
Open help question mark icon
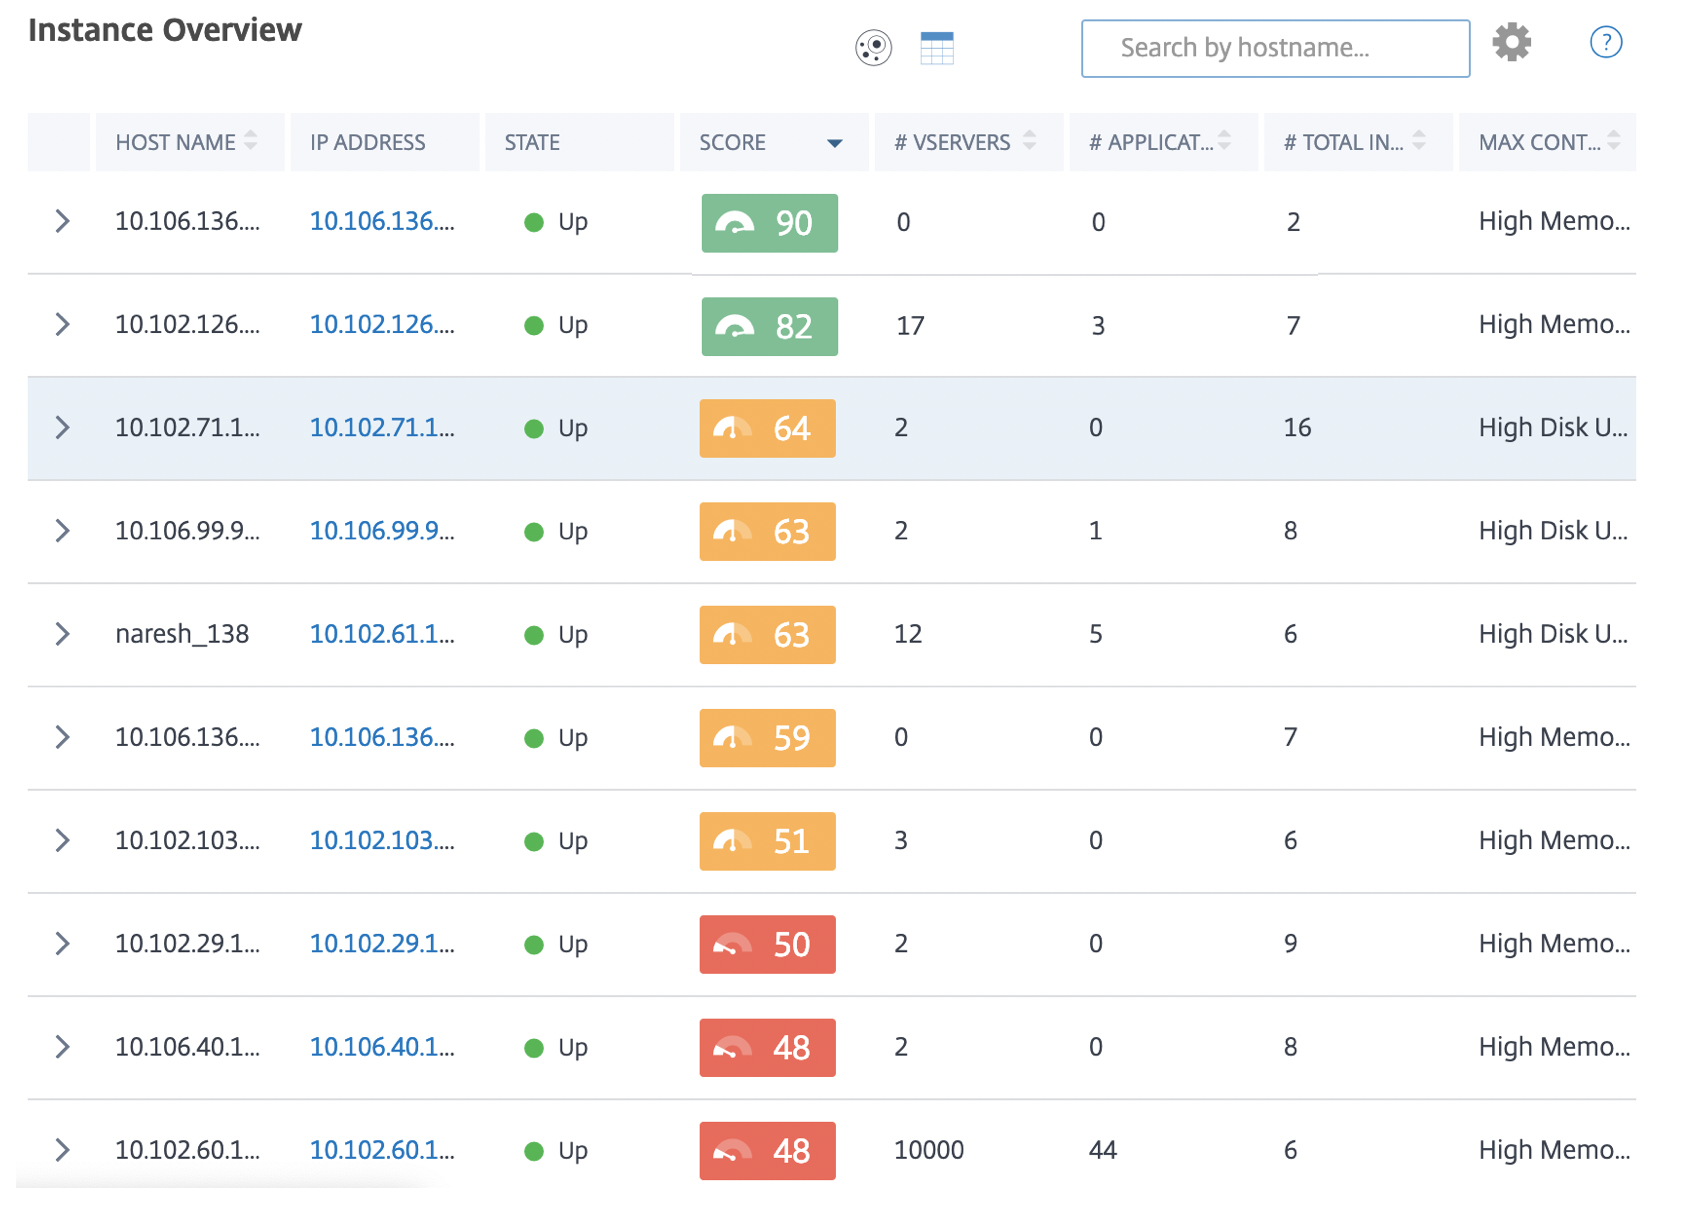click(1606, 42)
